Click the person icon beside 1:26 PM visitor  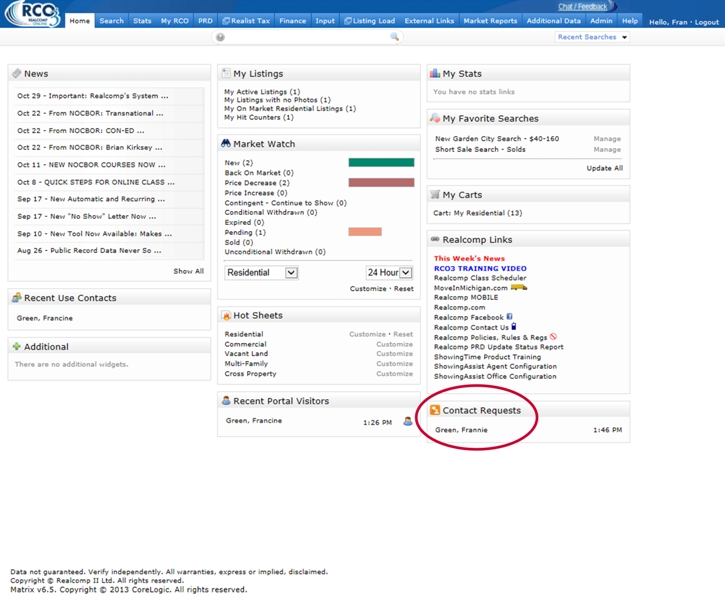pos(408,421)
